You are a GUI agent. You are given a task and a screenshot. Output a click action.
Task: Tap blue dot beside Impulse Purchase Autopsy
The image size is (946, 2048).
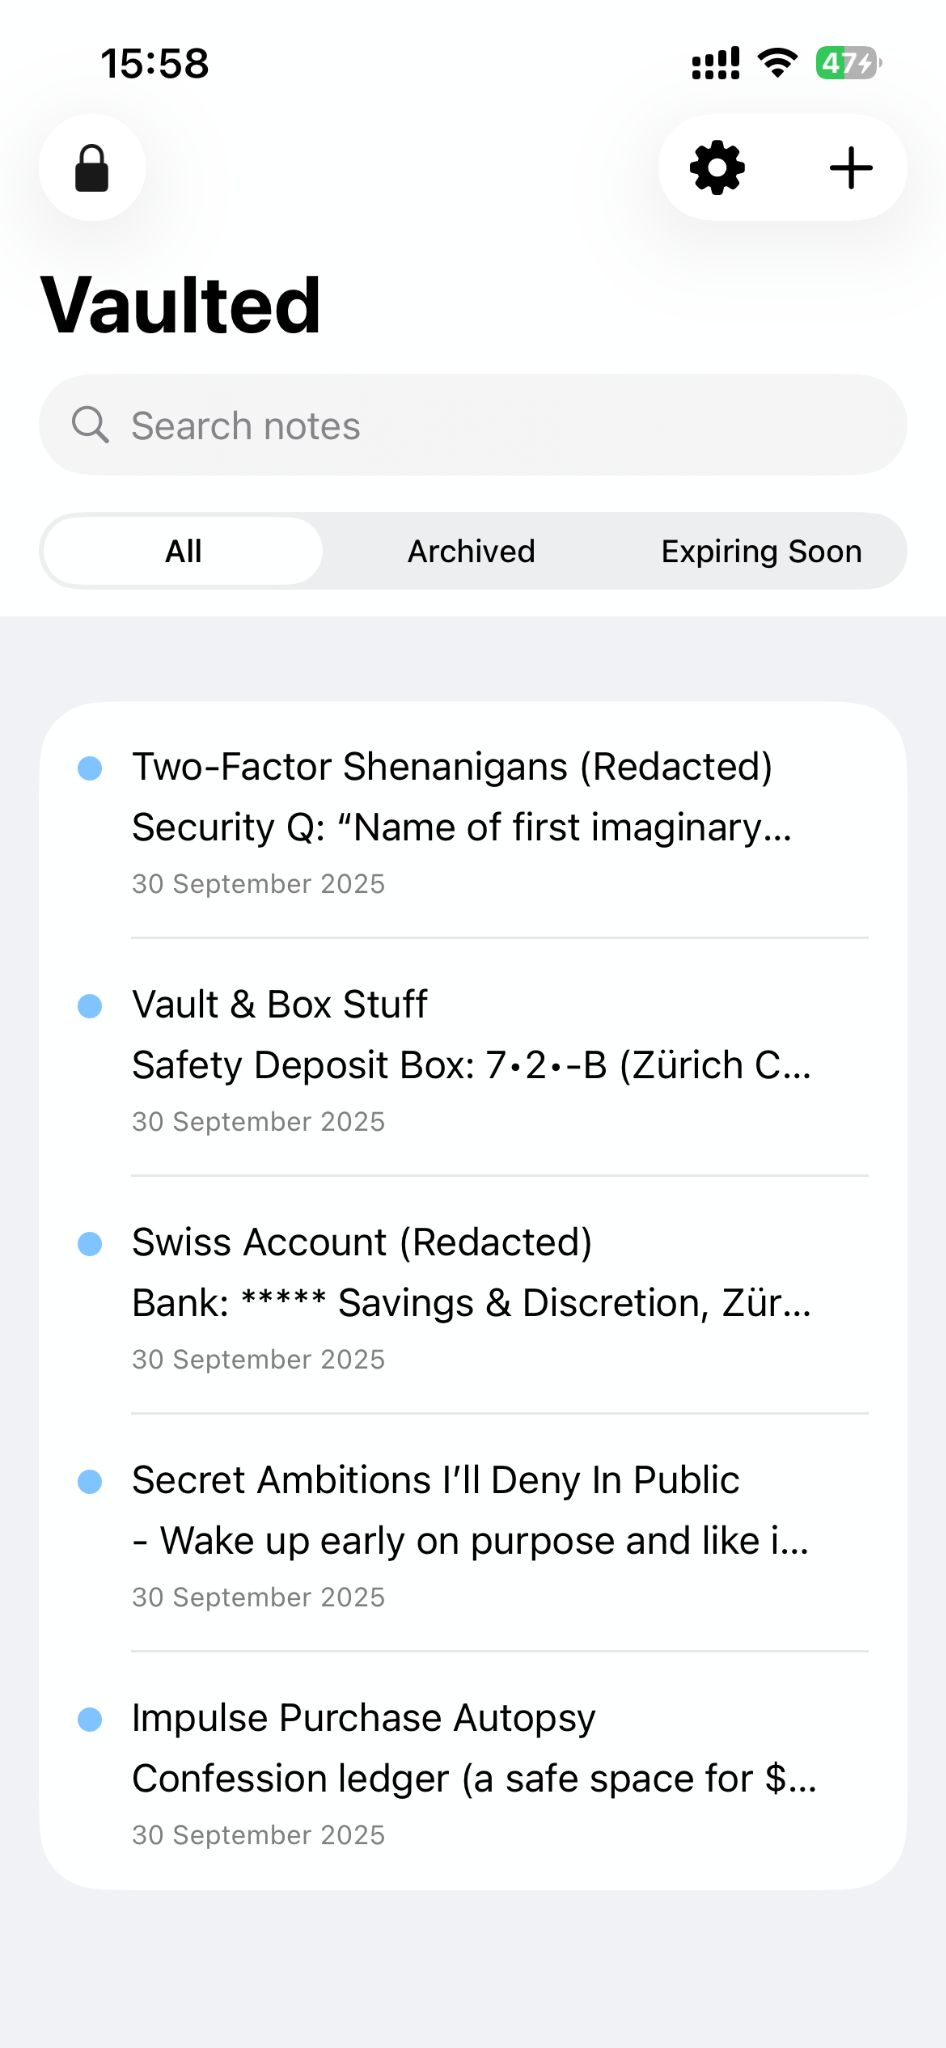pyautogui.click(x=90, y=1720)
